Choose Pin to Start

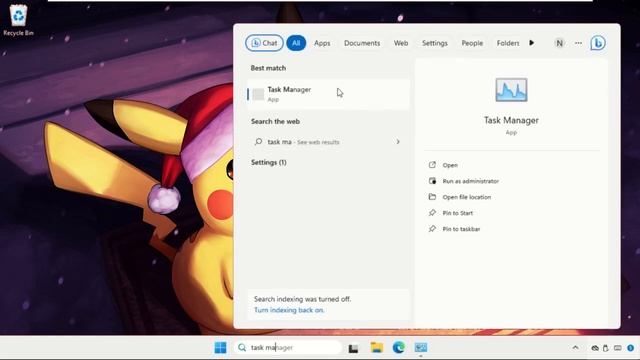pos(458,213)
